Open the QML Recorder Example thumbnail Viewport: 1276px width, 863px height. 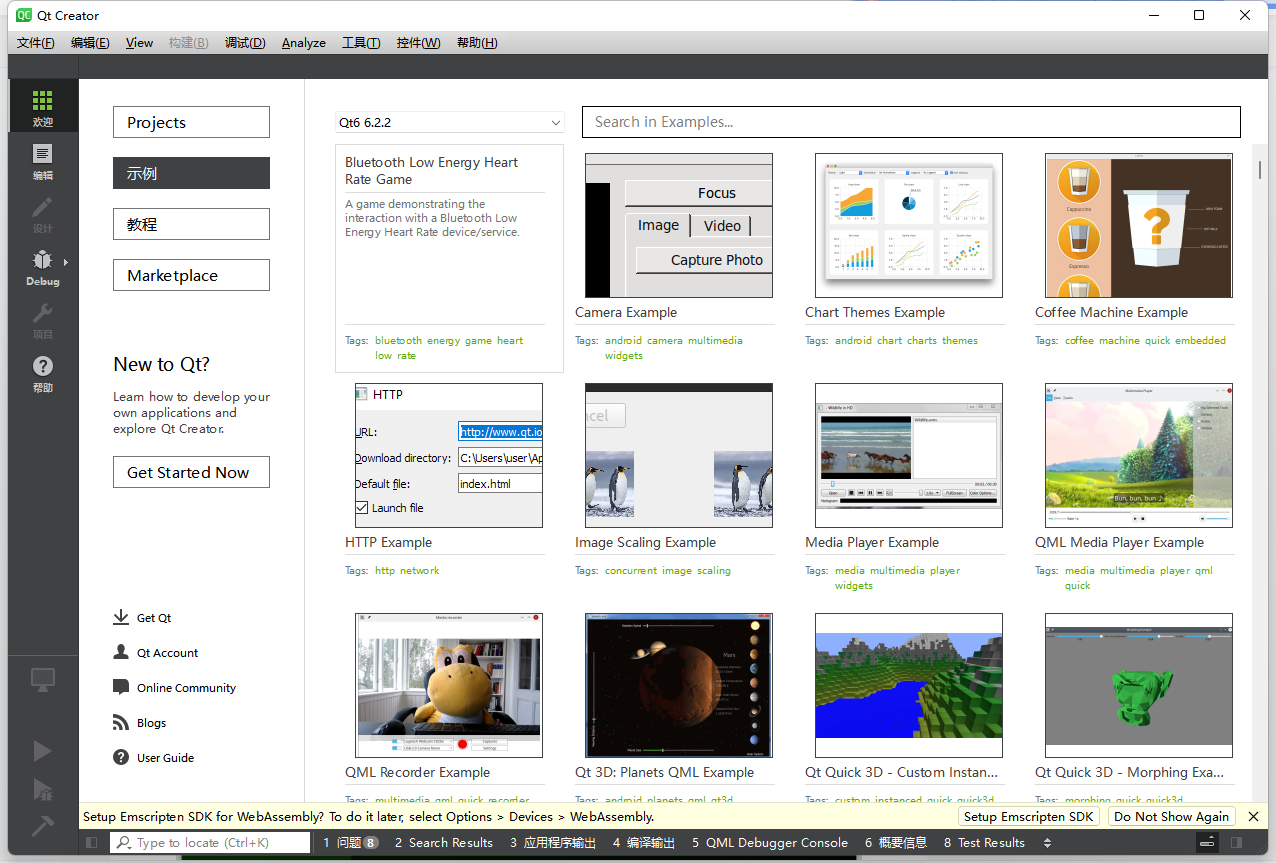(449, 685)
